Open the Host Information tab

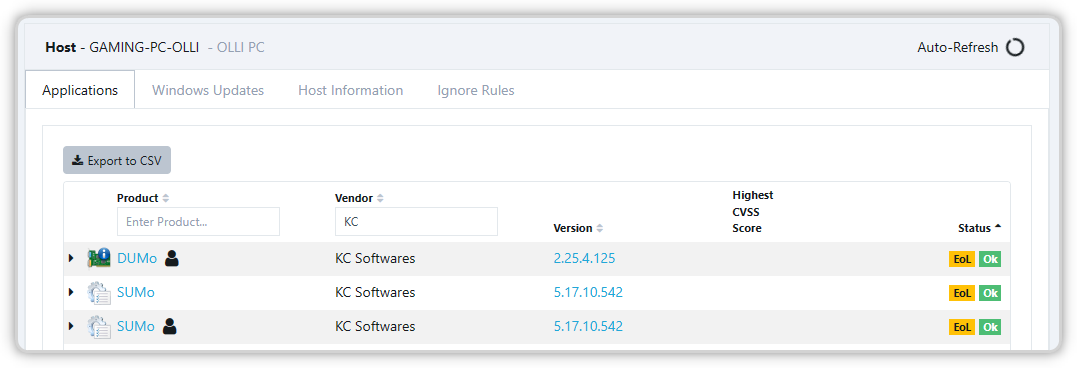[x=350, y=90]
